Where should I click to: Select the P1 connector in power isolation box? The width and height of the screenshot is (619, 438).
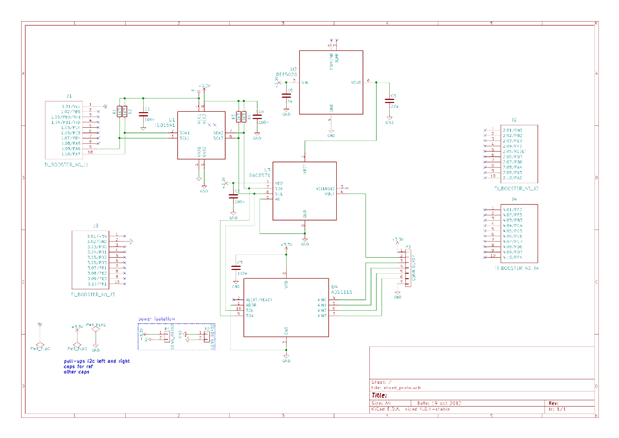point(167,336)
